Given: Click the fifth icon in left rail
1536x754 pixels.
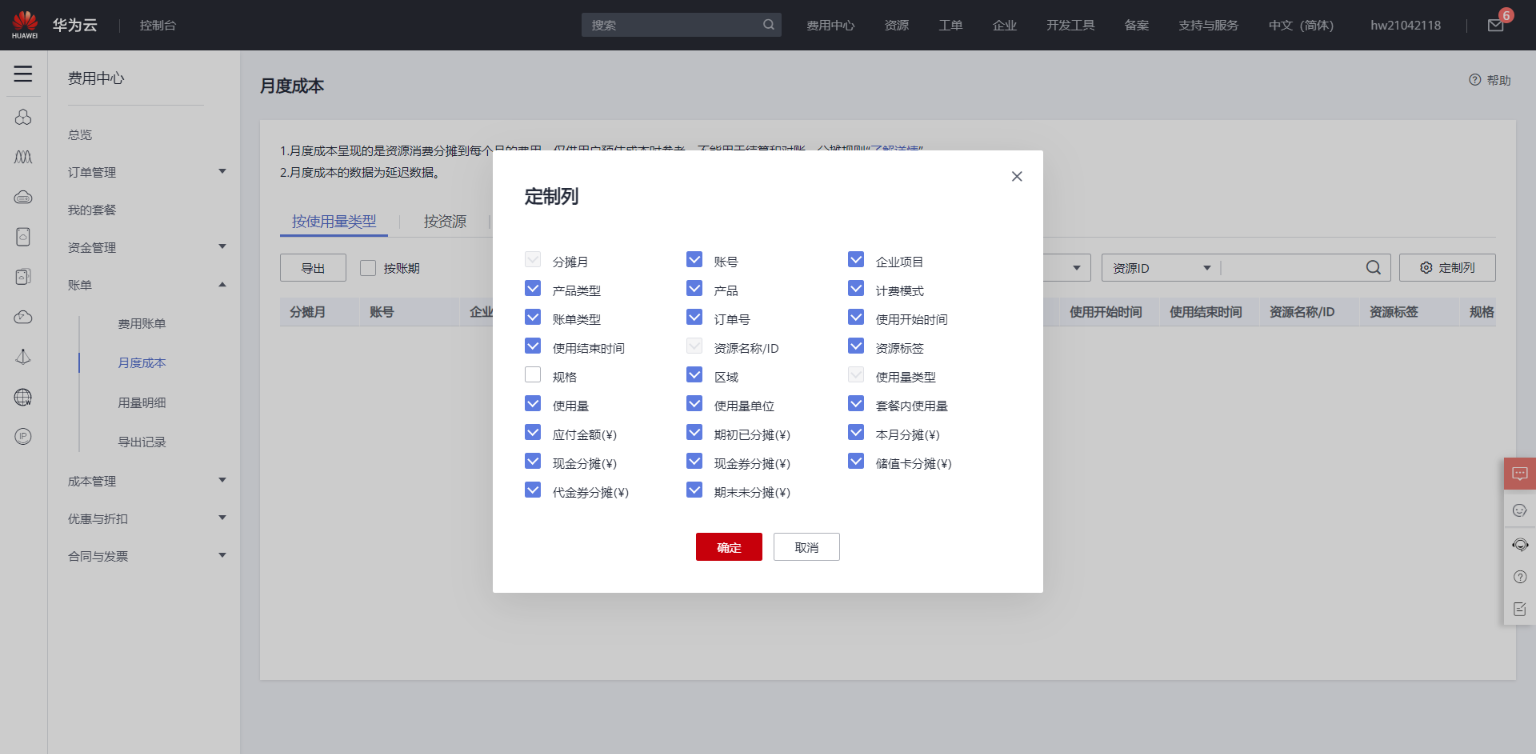Looking at the screenshot, I should click(23, 277).
